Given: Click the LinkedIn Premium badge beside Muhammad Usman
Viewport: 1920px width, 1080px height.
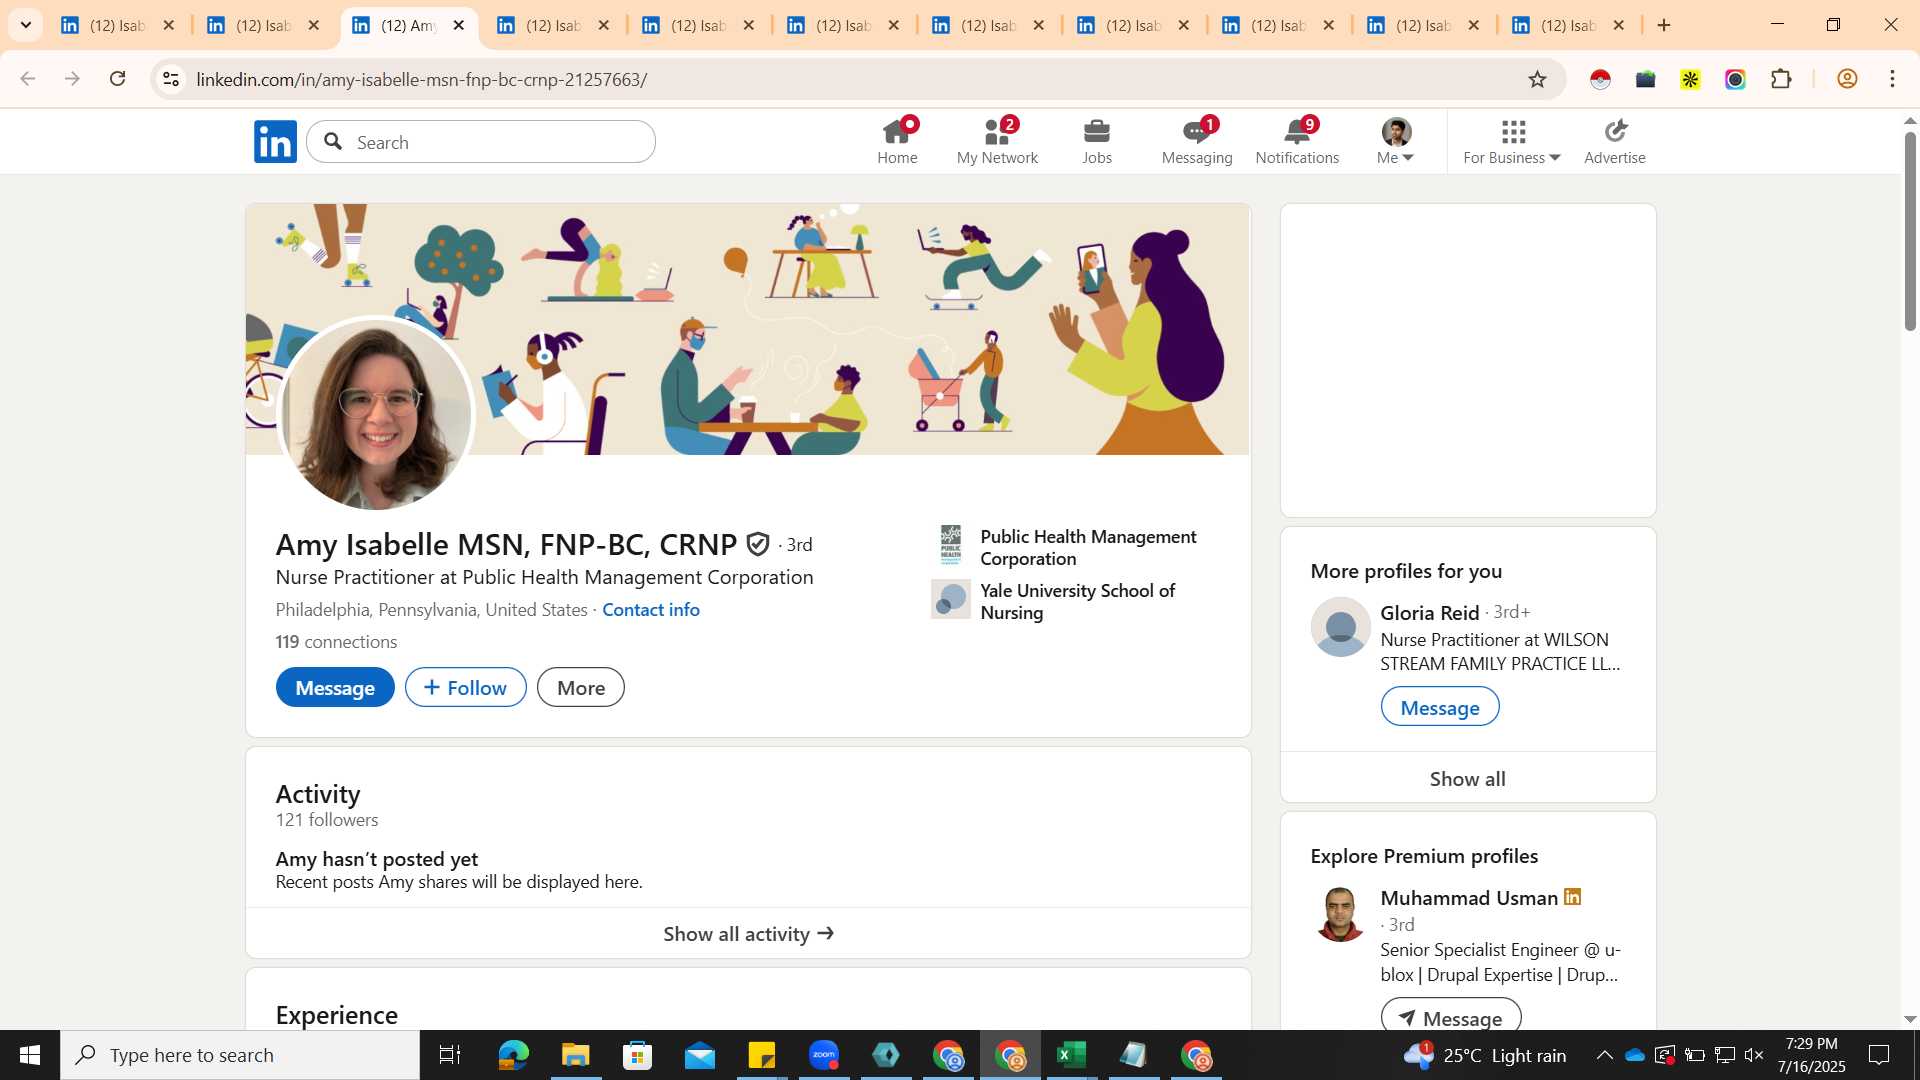Looking at the screenshot, I should [1572, 897].
